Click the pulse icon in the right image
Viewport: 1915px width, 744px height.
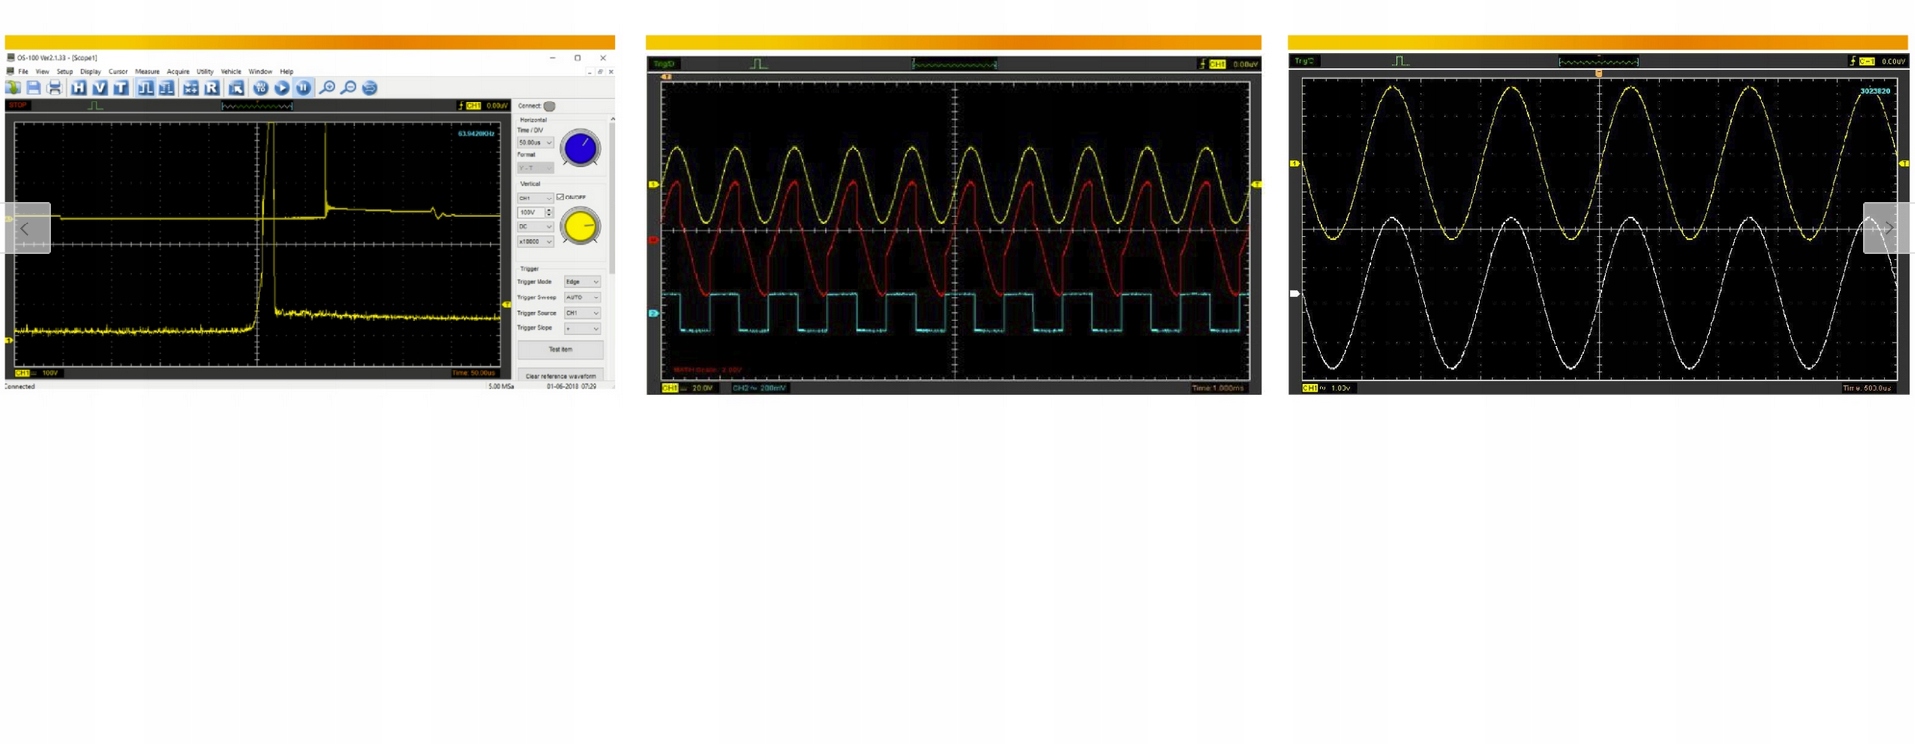pyautogui.click(x=1400, y=61)
